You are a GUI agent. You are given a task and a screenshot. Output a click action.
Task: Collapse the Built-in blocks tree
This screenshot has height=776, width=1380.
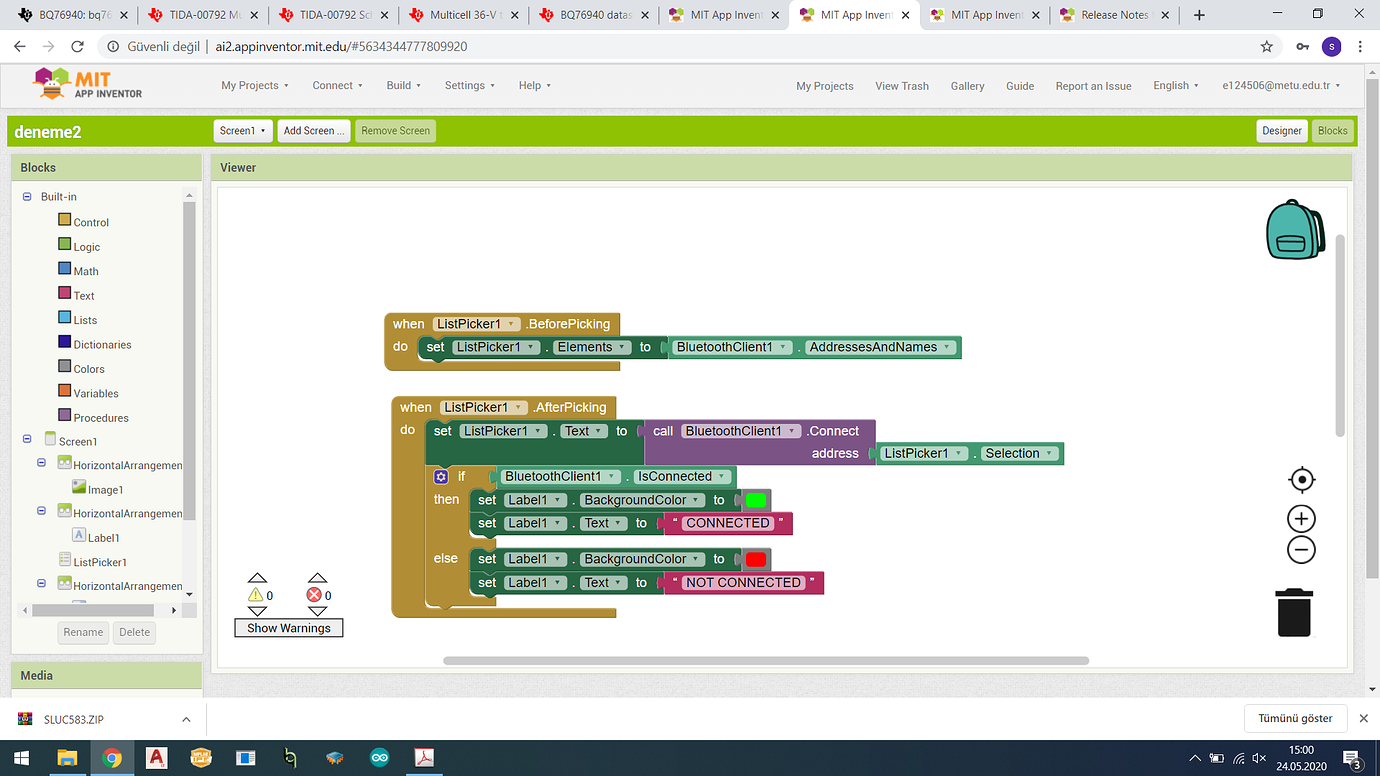point(27,197)
